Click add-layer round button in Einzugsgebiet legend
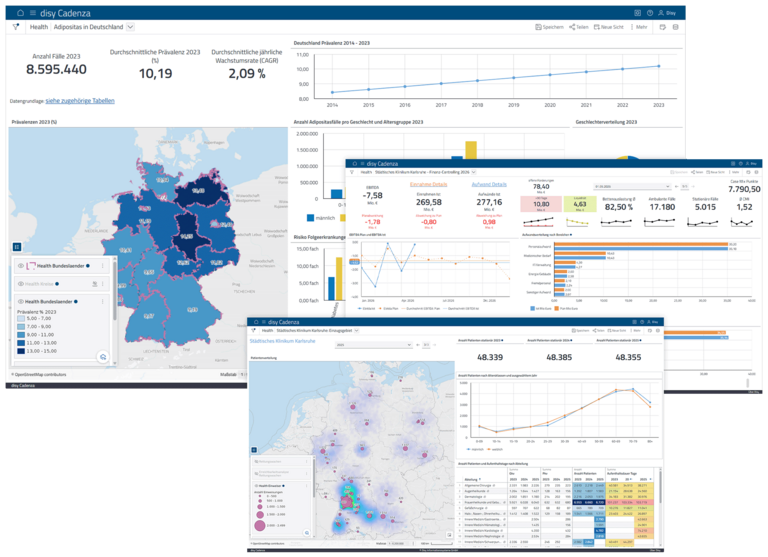768x557 pixels. point(307,533)
